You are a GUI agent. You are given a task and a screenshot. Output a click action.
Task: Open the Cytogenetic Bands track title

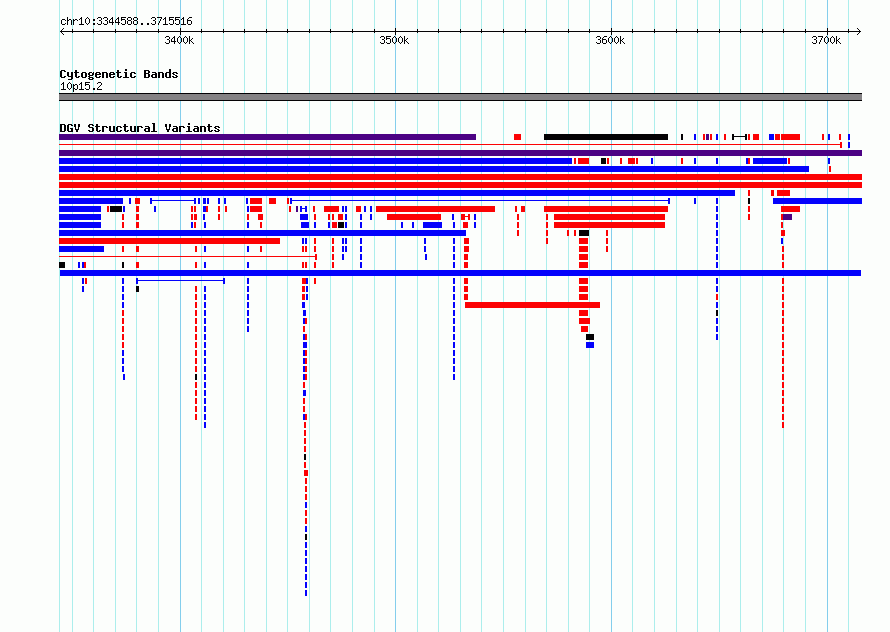pyautogui.click(x=119, y=74)
